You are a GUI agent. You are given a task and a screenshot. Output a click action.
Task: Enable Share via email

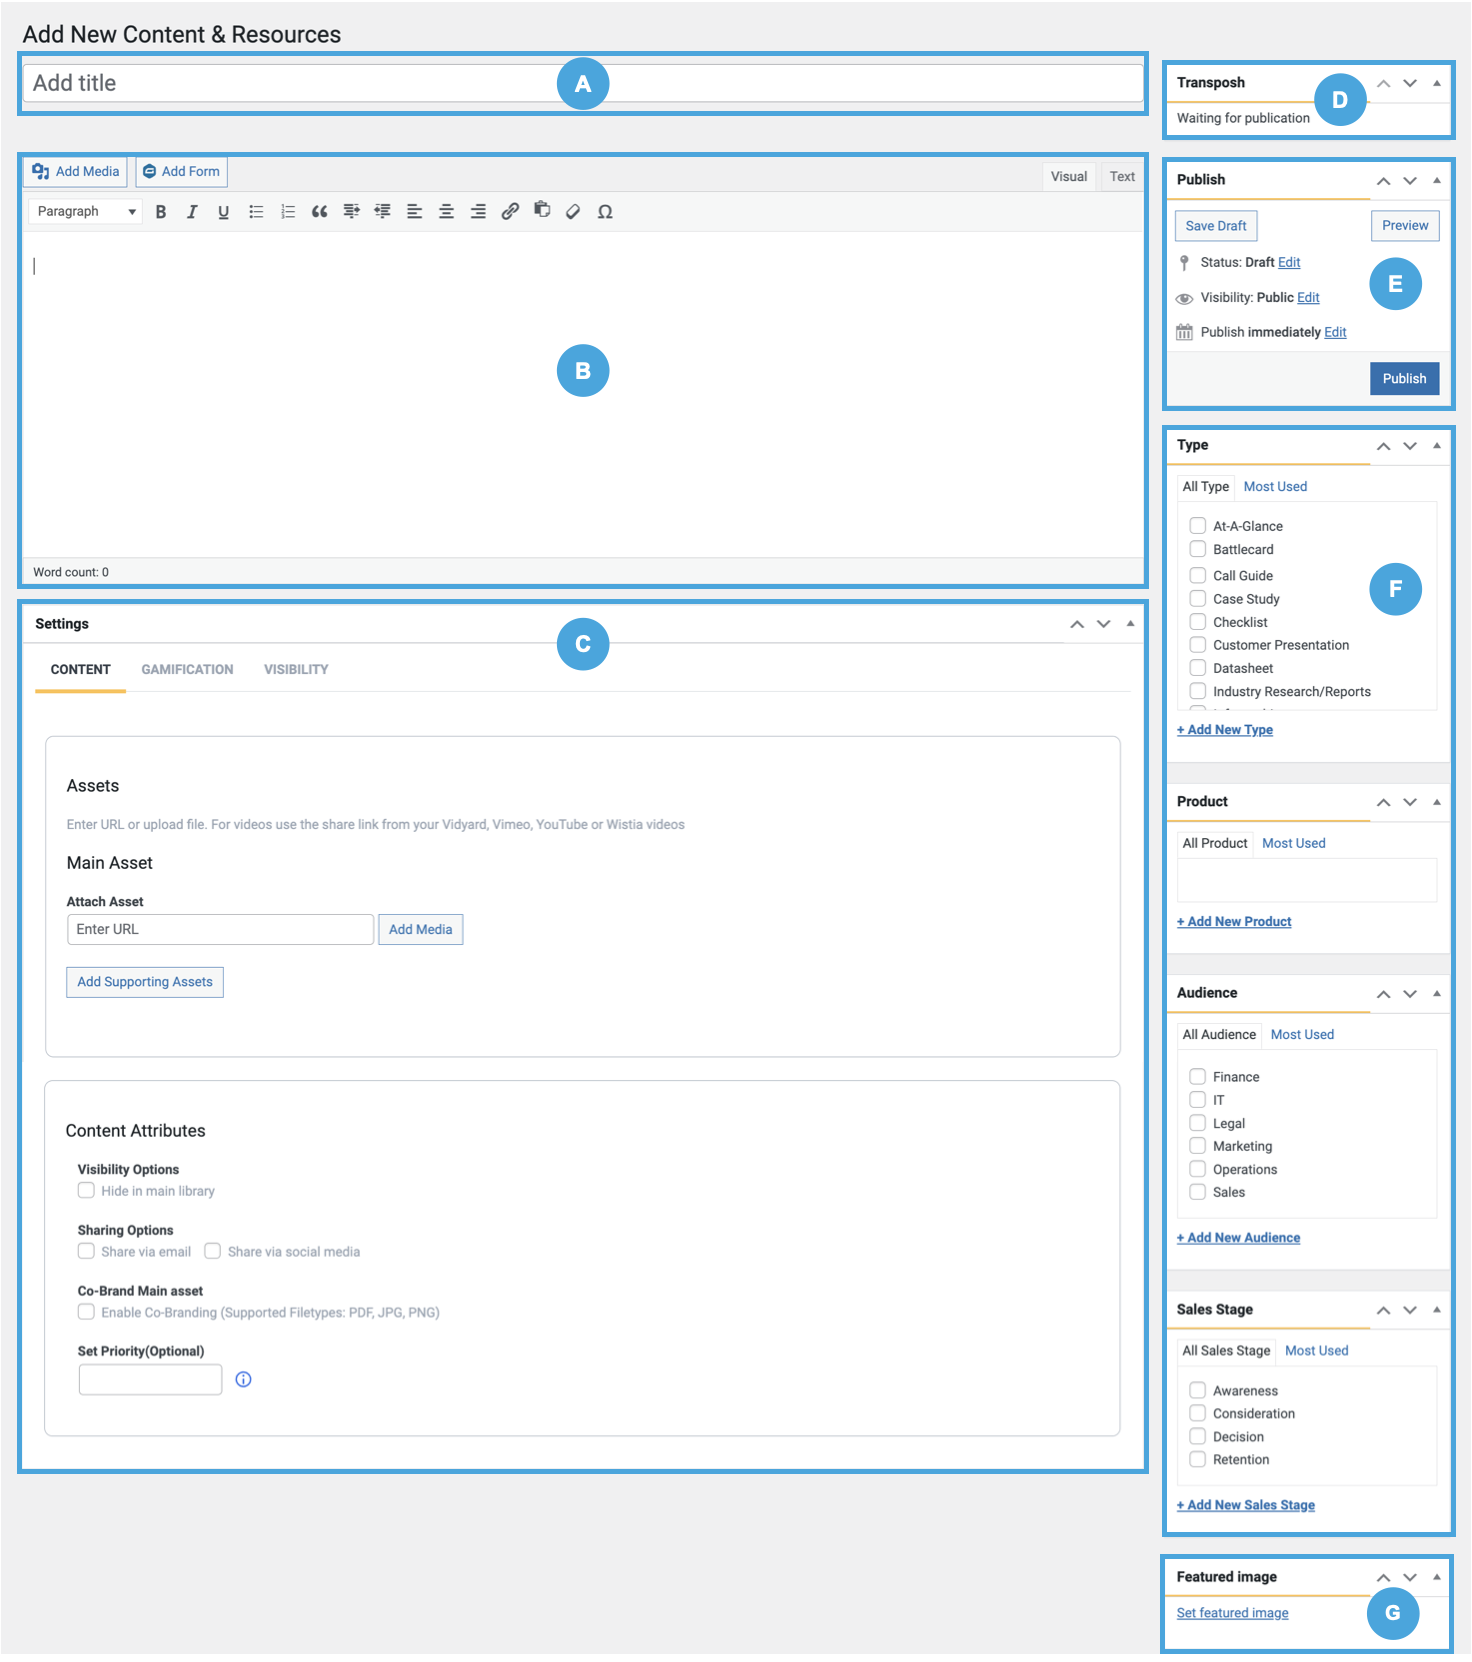(x=86, y=1251)
